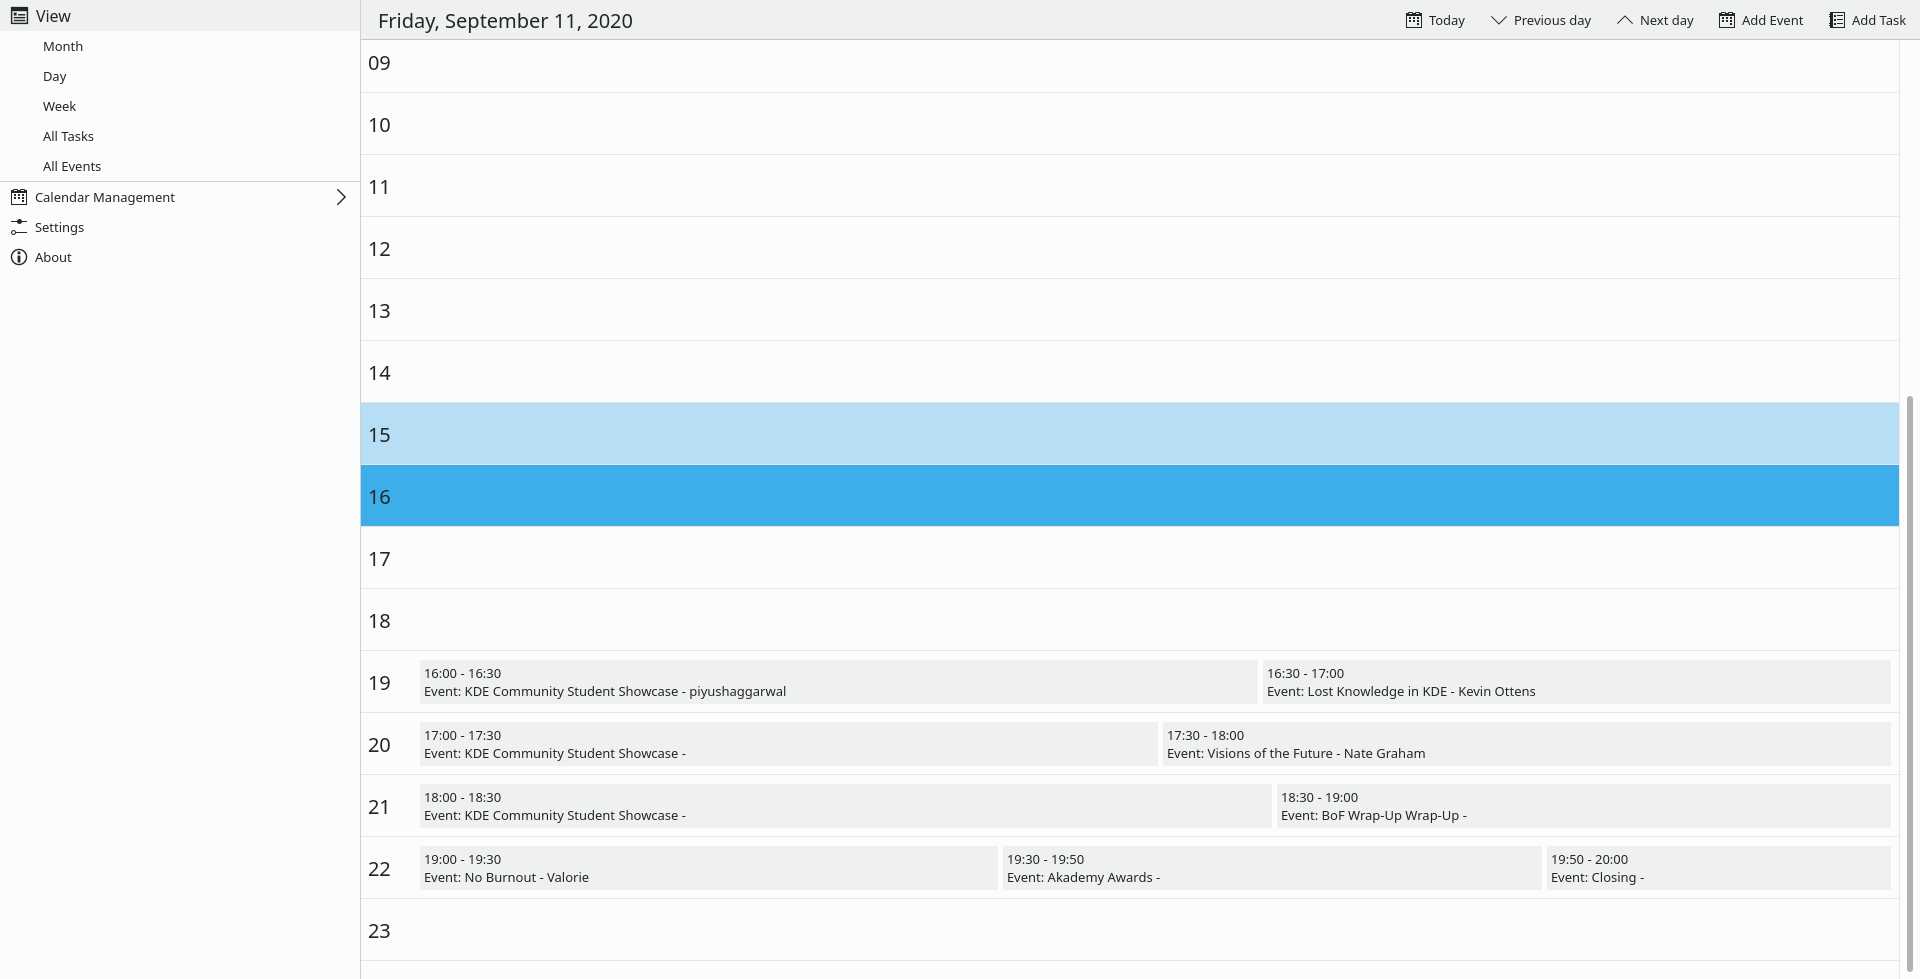Select the highlighted 16 hour row
1920x979 pixels.
[x=1129, y=496]
